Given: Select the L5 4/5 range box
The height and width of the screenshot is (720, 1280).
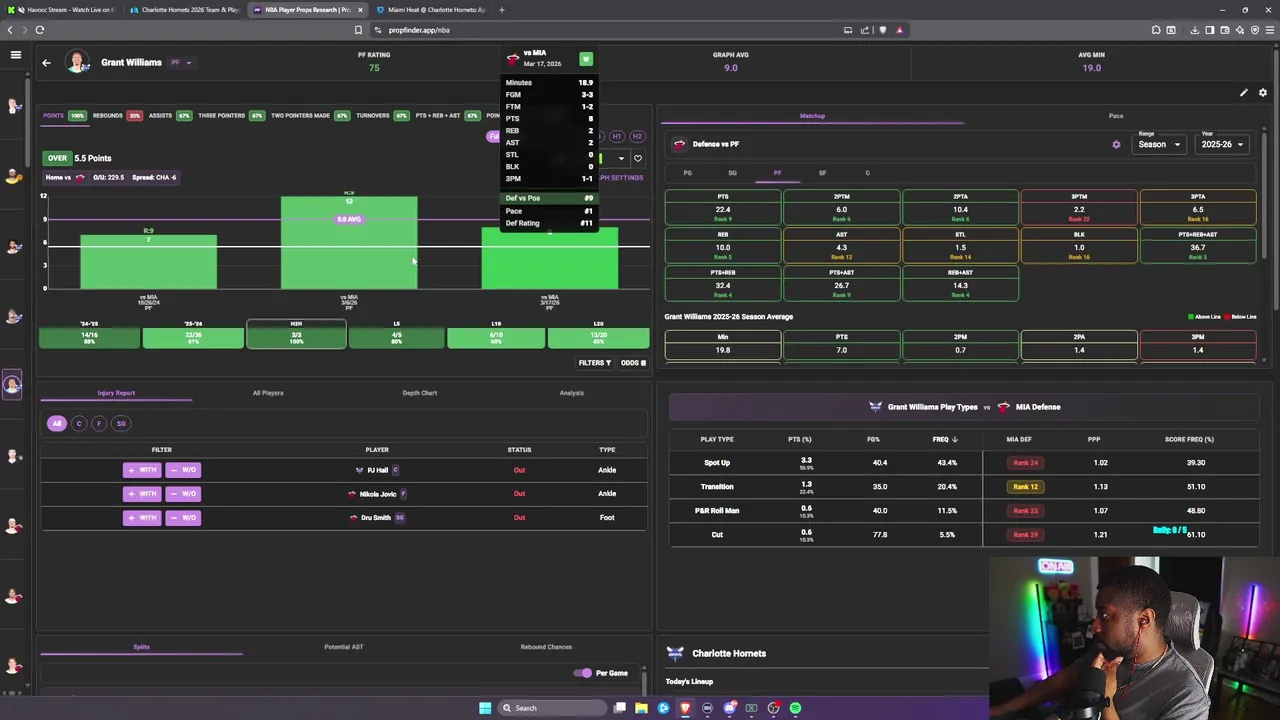Looking at the screenshot, I should pyautogui.click(x=397, y=334).
